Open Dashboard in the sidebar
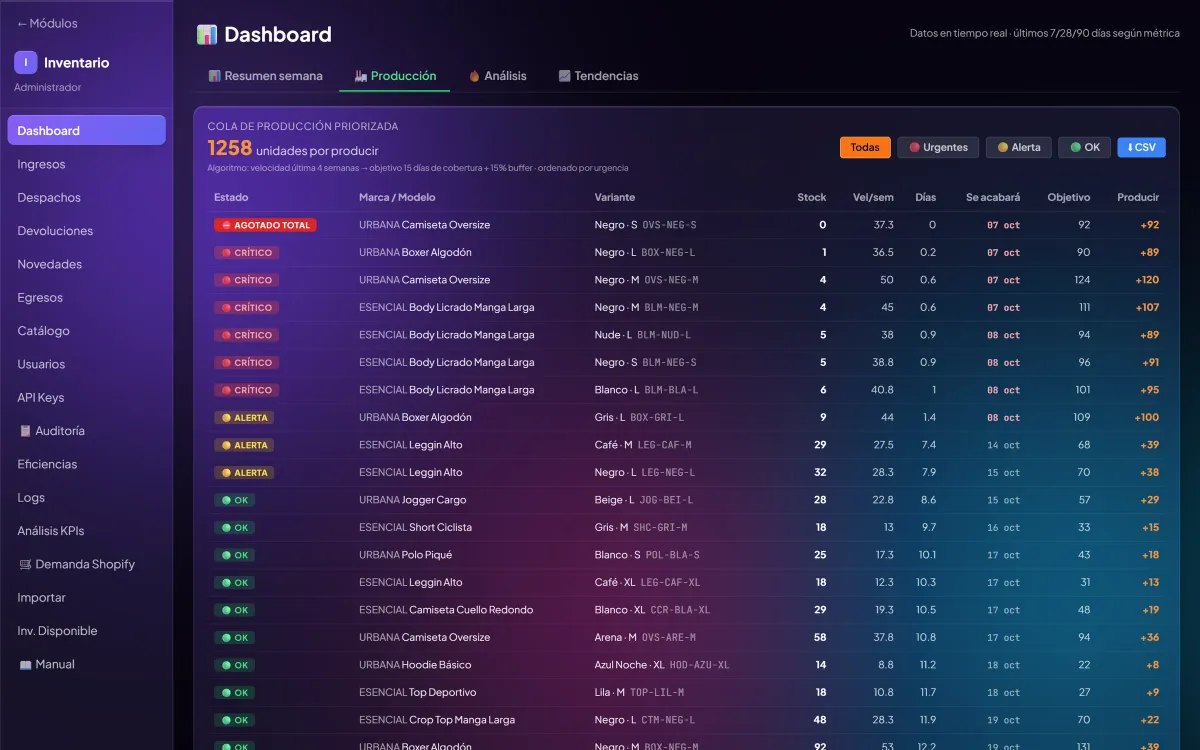Viewport: 1200px width, 750px height. click(x=87, y=131)
